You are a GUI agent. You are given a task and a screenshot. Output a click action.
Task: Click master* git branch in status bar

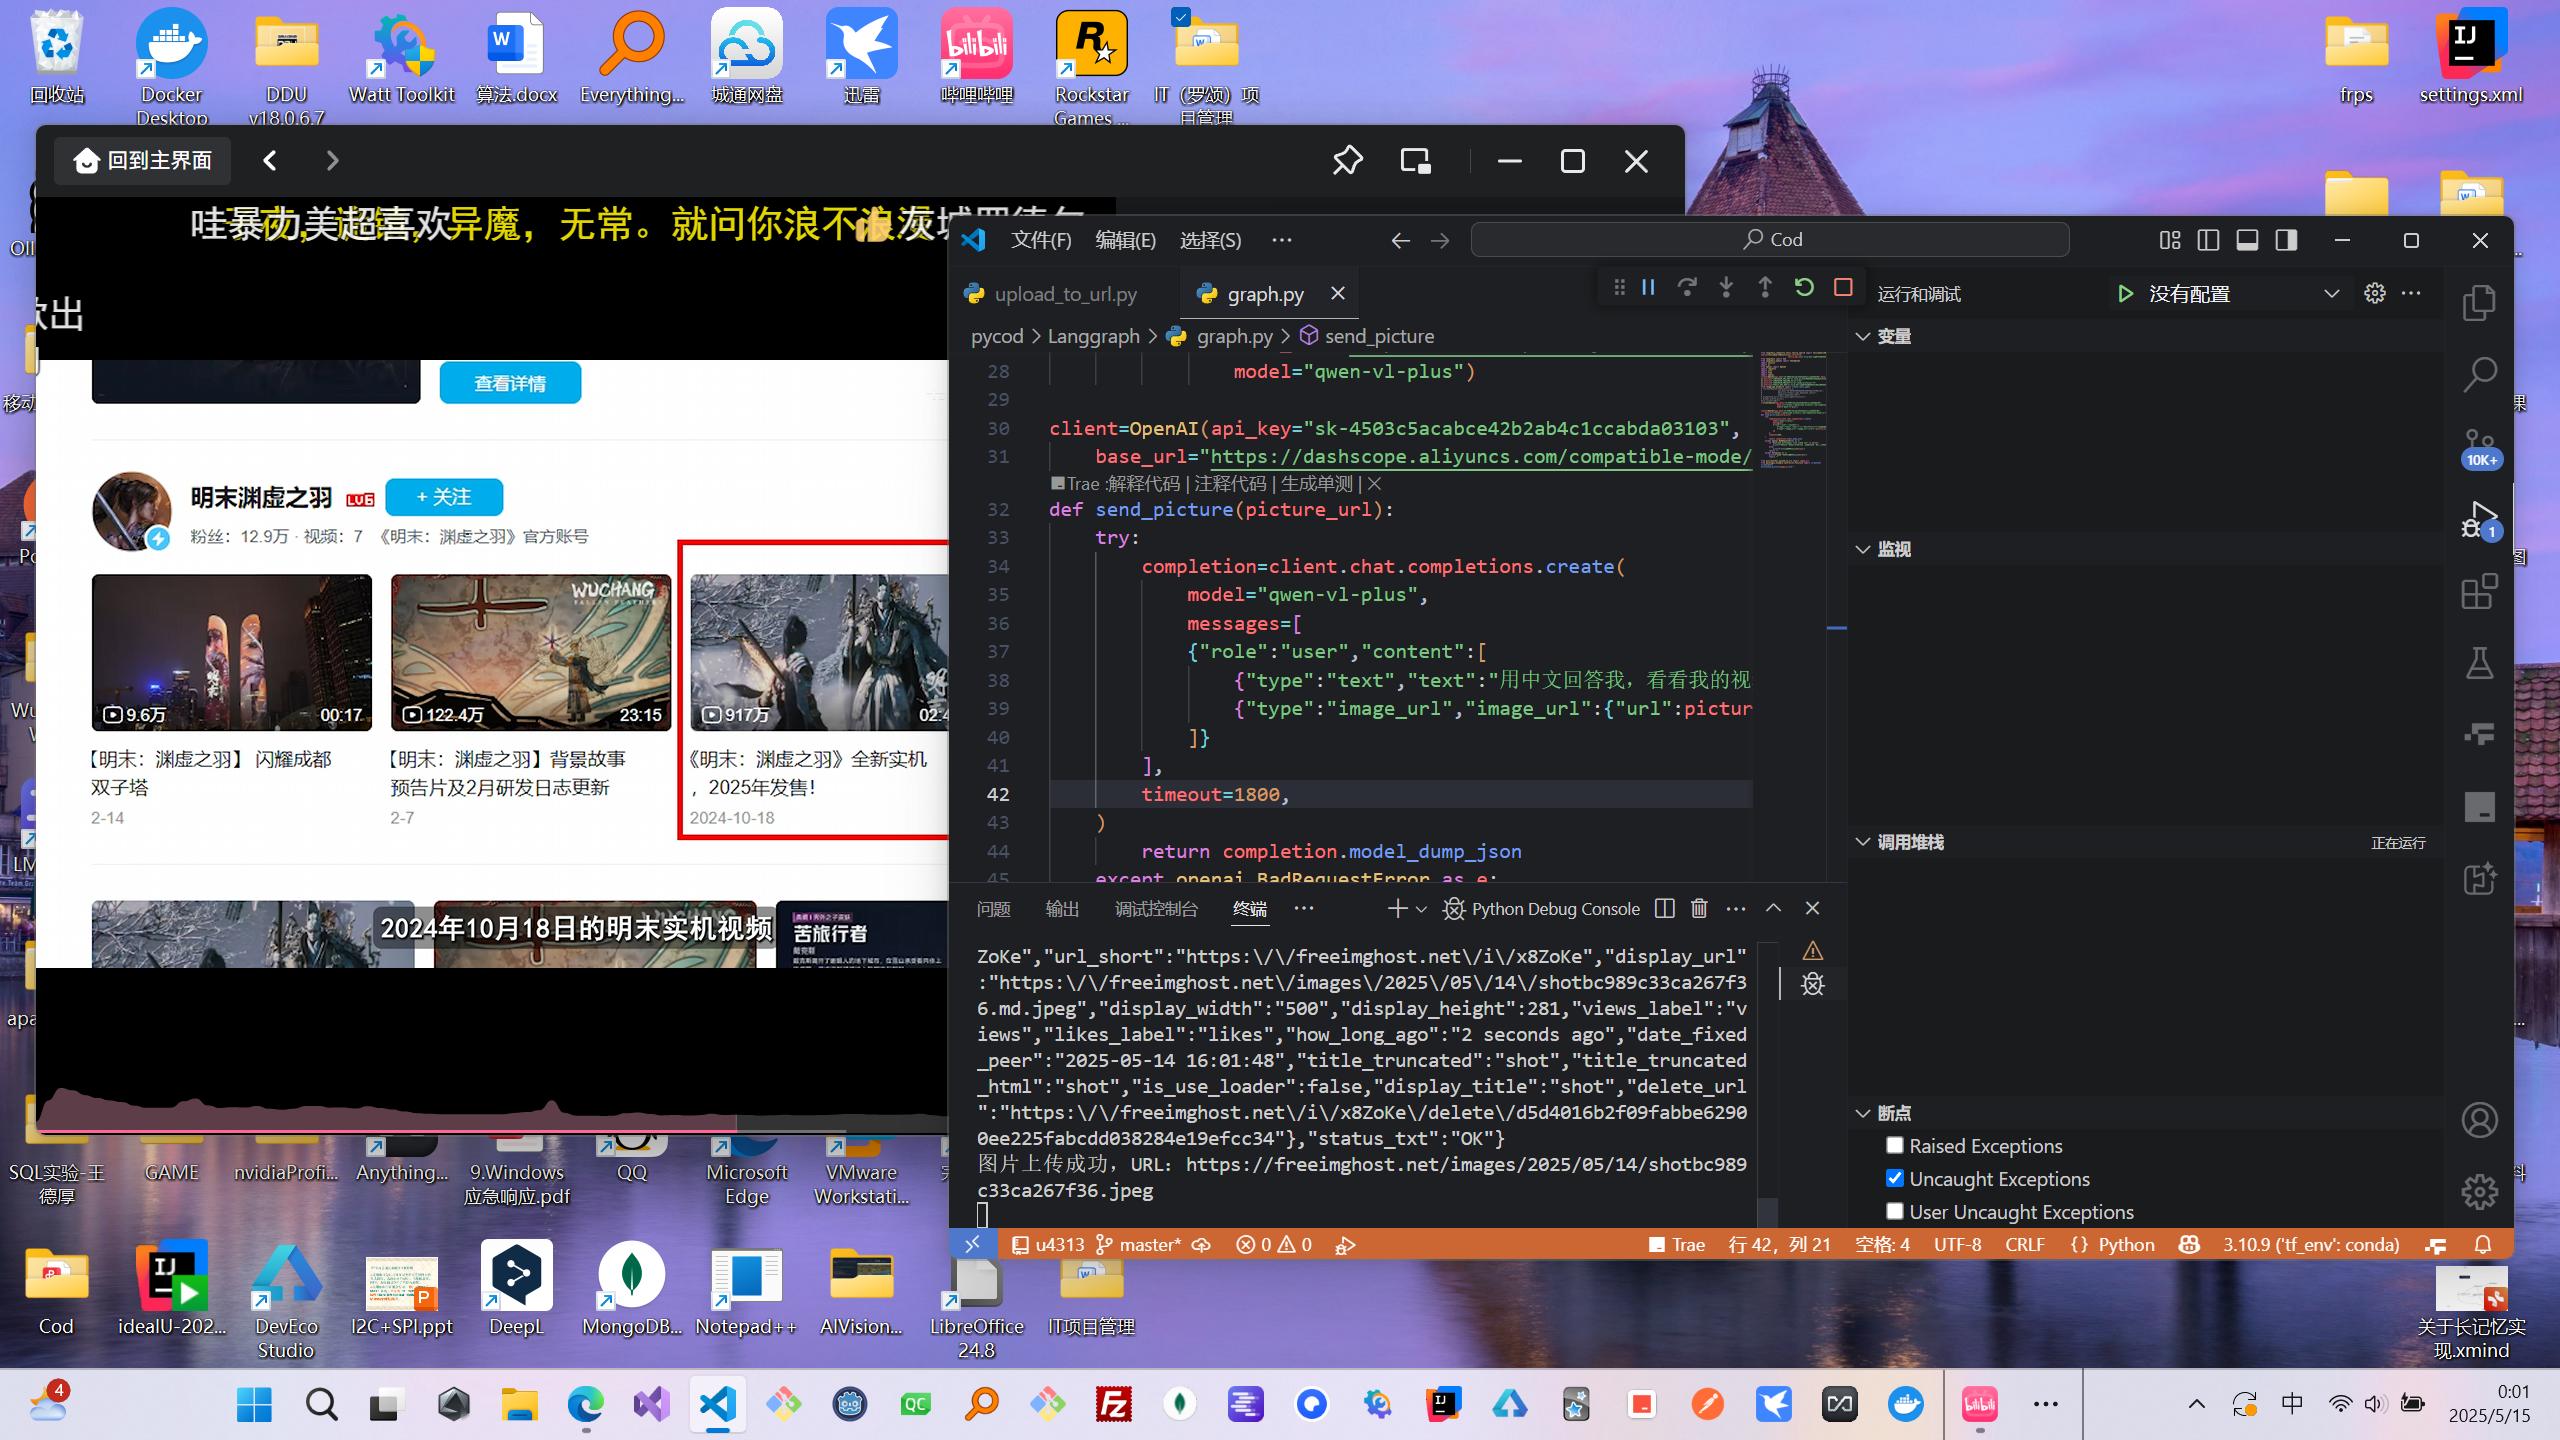[1139, 1244]
